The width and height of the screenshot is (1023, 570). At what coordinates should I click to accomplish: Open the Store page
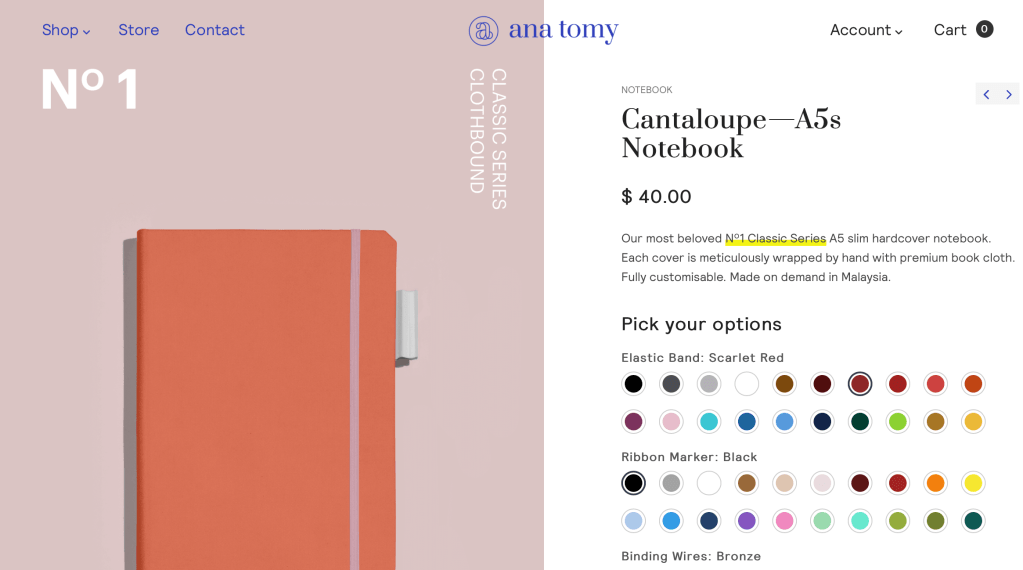[139, 30]
